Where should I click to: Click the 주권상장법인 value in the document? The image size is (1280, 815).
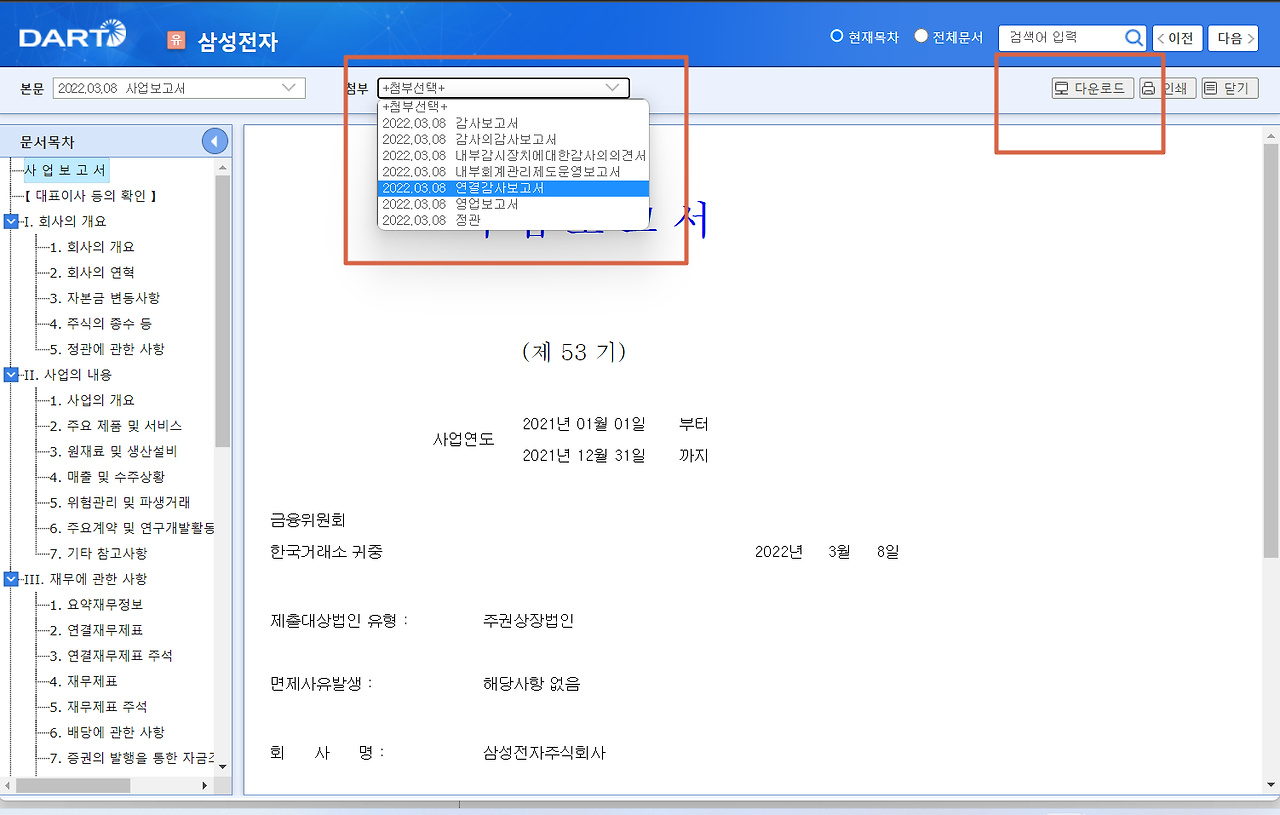click(528, 620)
